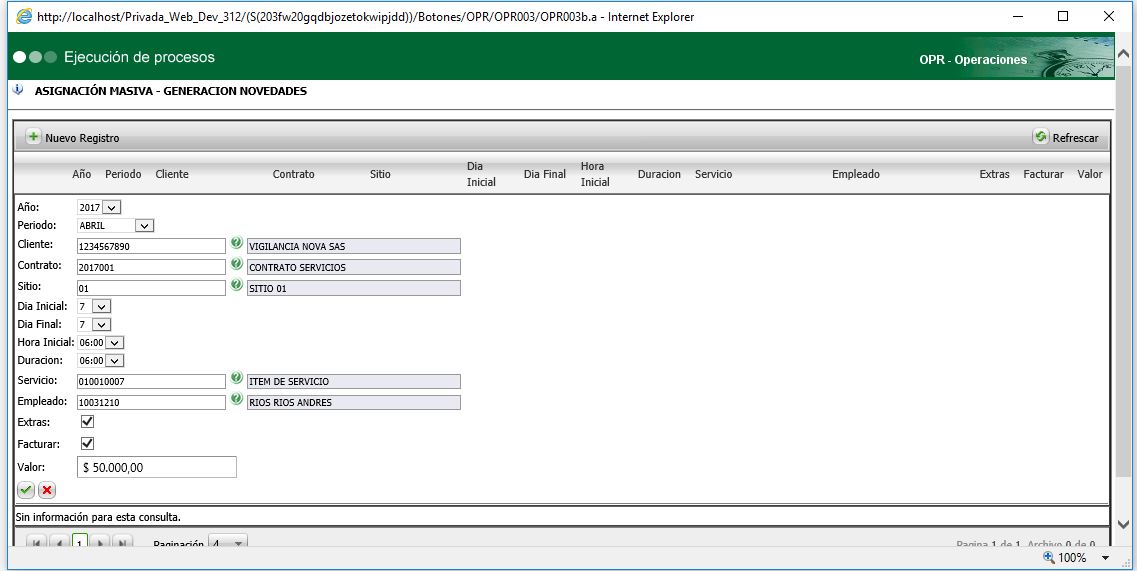Click the info icon beside Asignación Masiva
Image resolution: width=1137 pixels, height=571 pixels.
tap(18, 90)
